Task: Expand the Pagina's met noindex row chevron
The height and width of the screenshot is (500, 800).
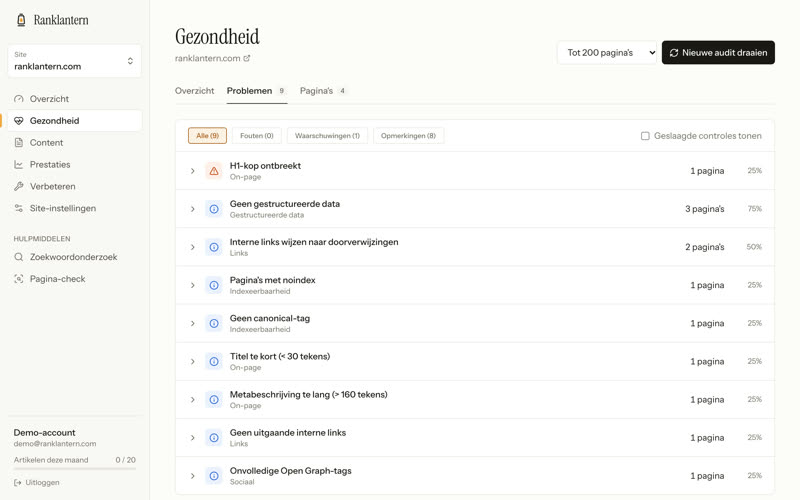Action: (192, 285)
